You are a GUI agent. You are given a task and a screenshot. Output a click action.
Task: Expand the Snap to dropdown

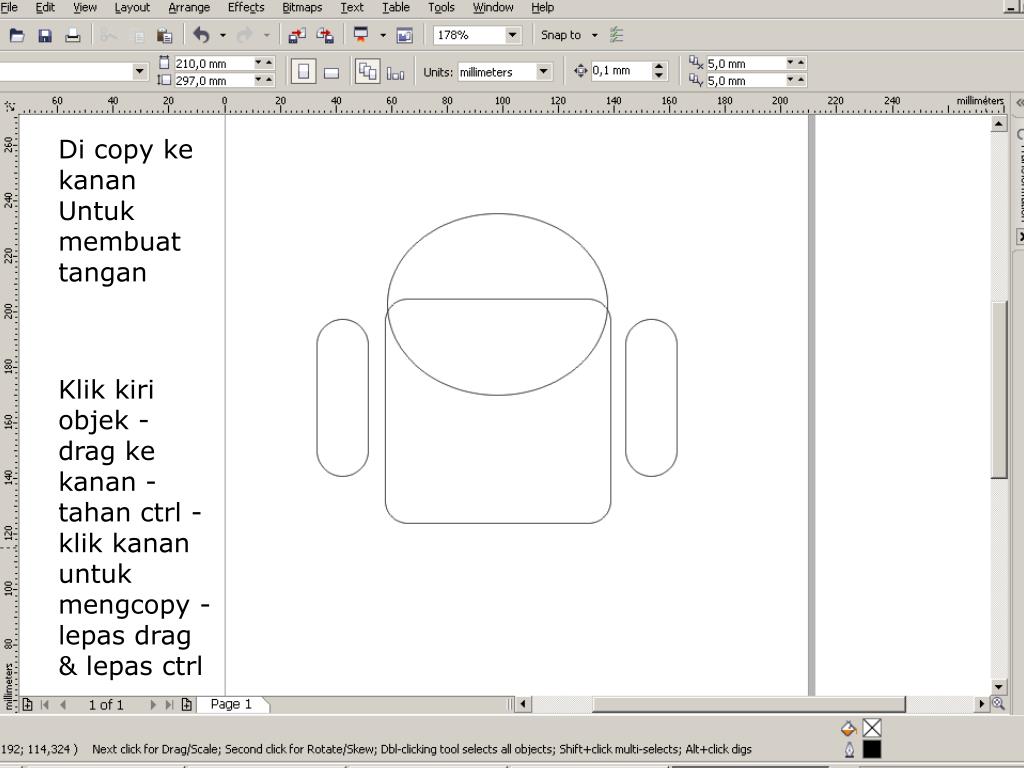(x=594, y=35)
